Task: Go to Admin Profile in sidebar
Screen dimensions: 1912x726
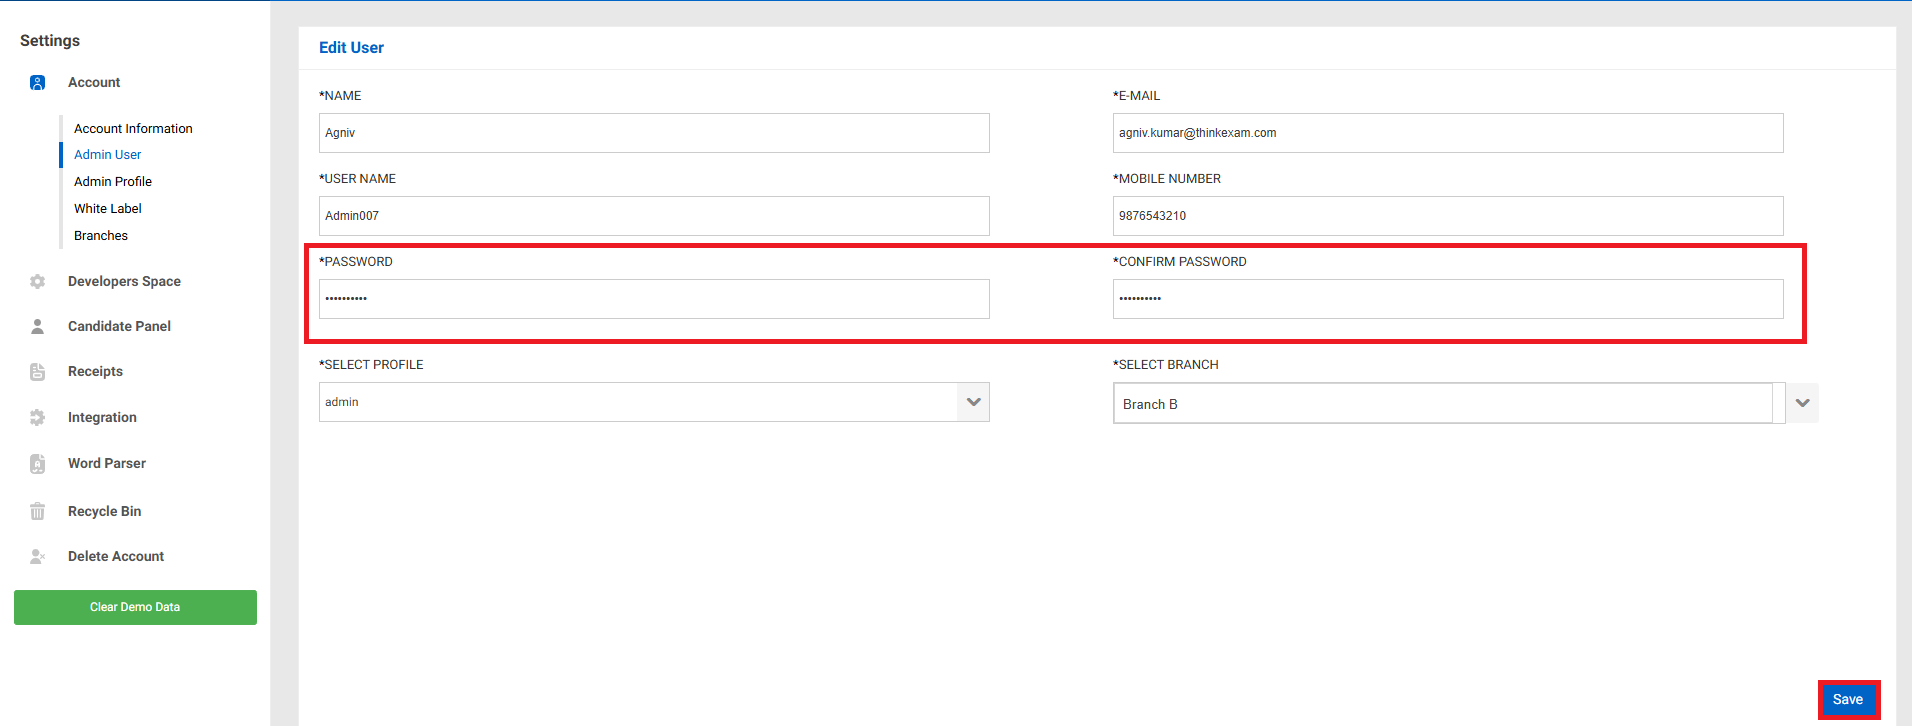Action: coord(113,182)
